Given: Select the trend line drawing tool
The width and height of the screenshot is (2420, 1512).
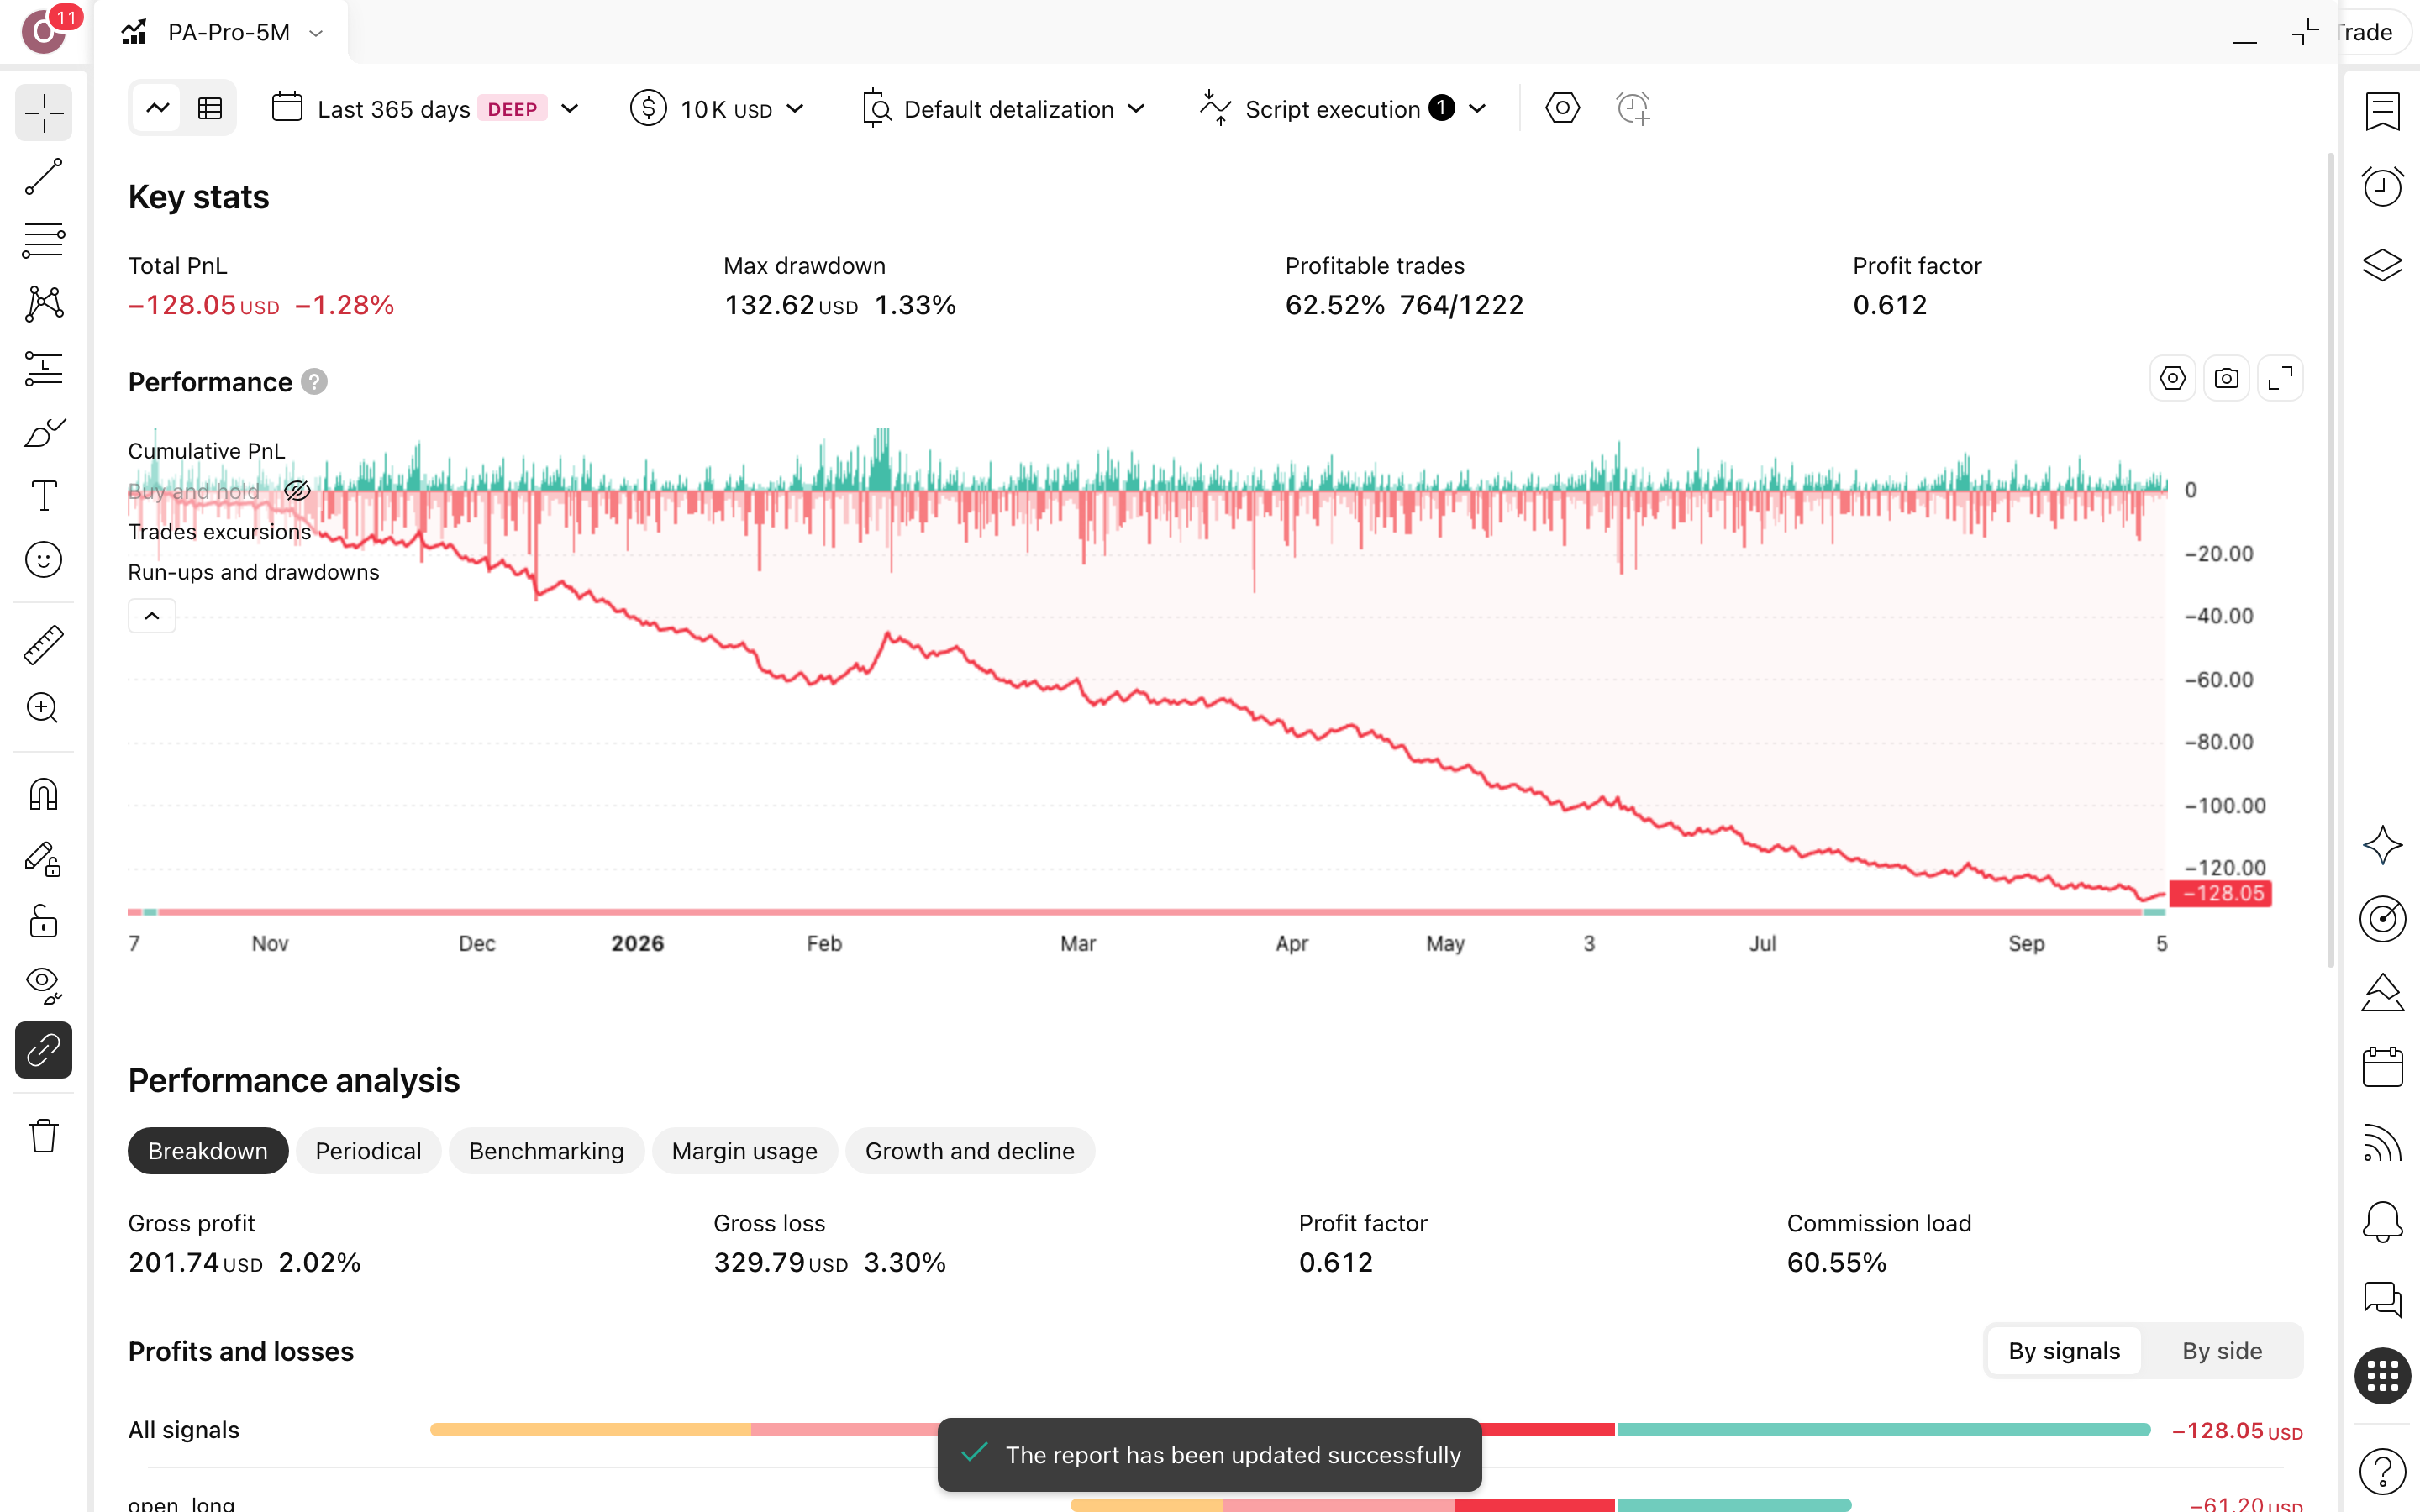Looking at the screenshot, I should click(x=43, y=177).
